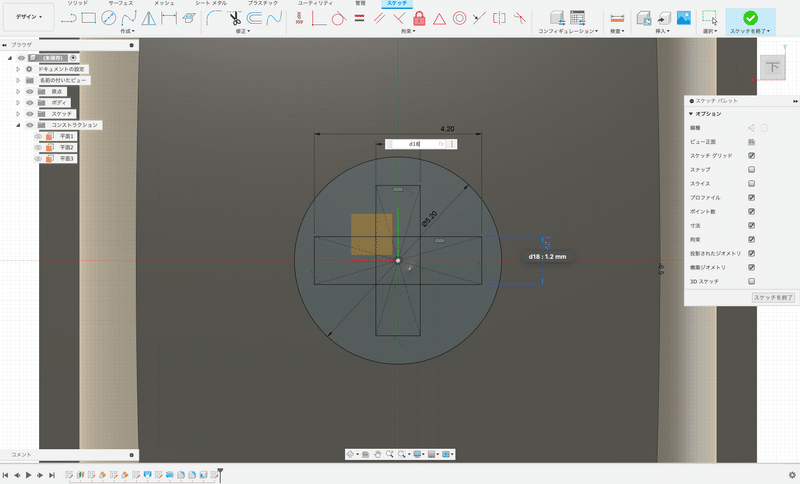
Task: Click the Insert canvas image icon
Action: click(x=683, y=18)
